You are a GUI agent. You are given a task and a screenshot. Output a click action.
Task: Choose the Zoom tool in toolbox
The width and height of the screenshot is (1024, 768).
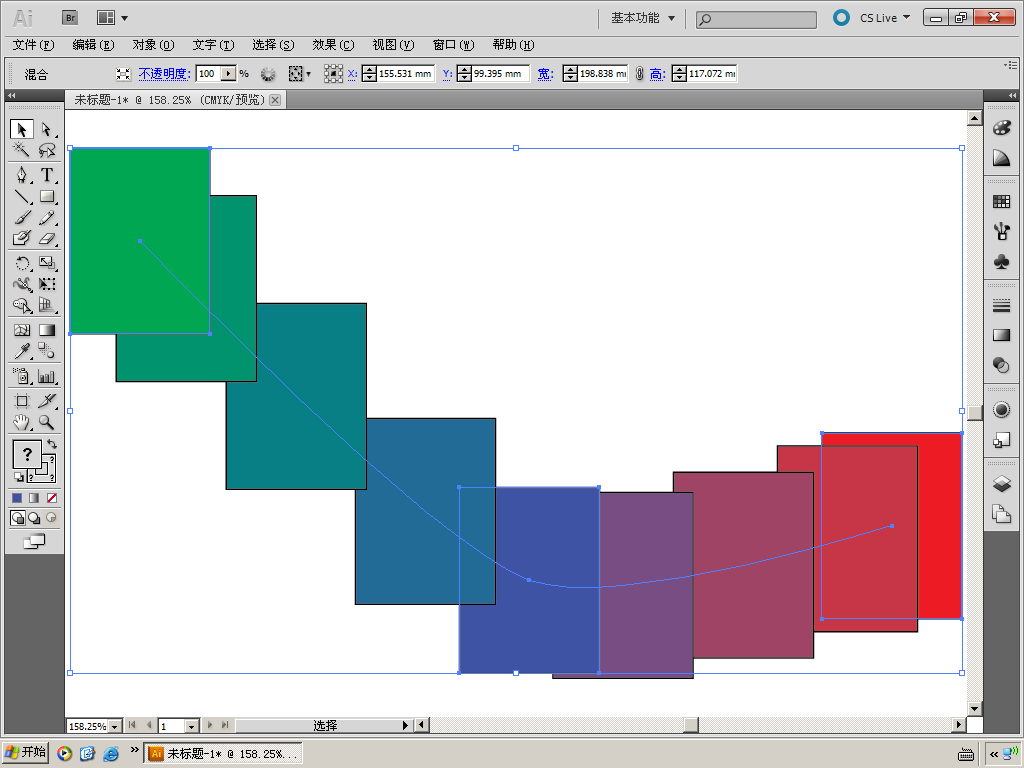[x=46, y=422]
